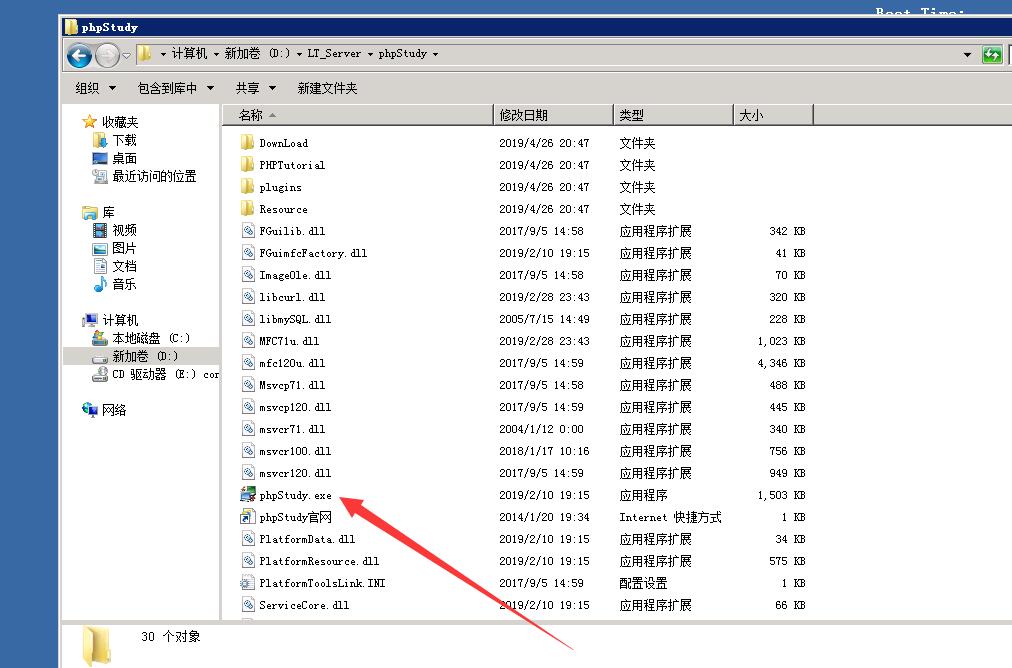
Task: Select 网络 in the navigation pane
Action: point(114,410)
